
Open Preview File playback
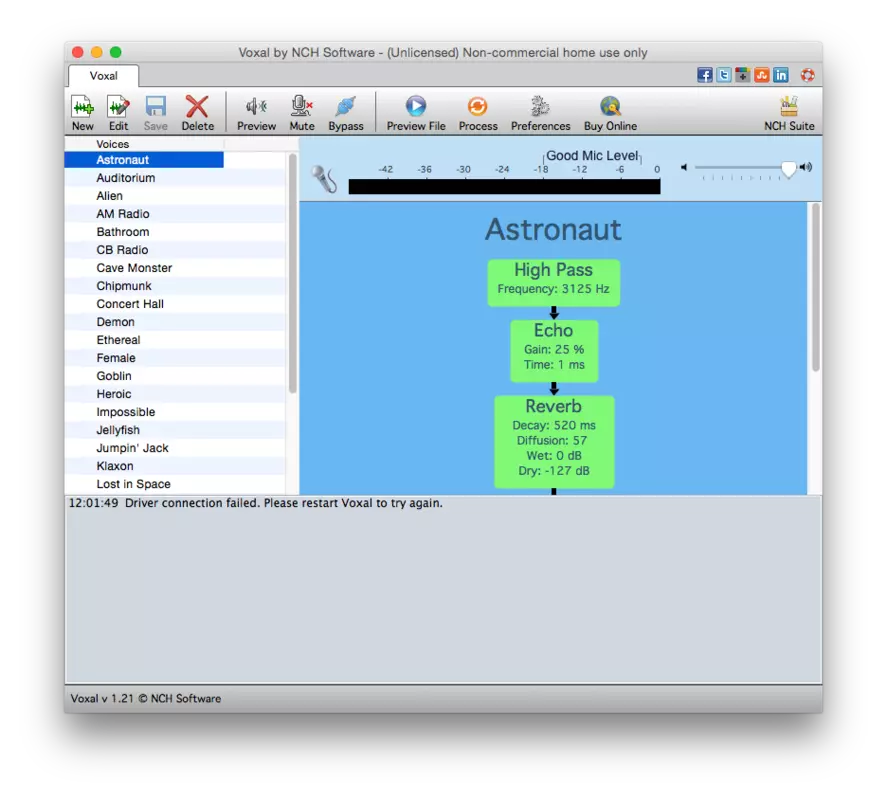(416, 113)
